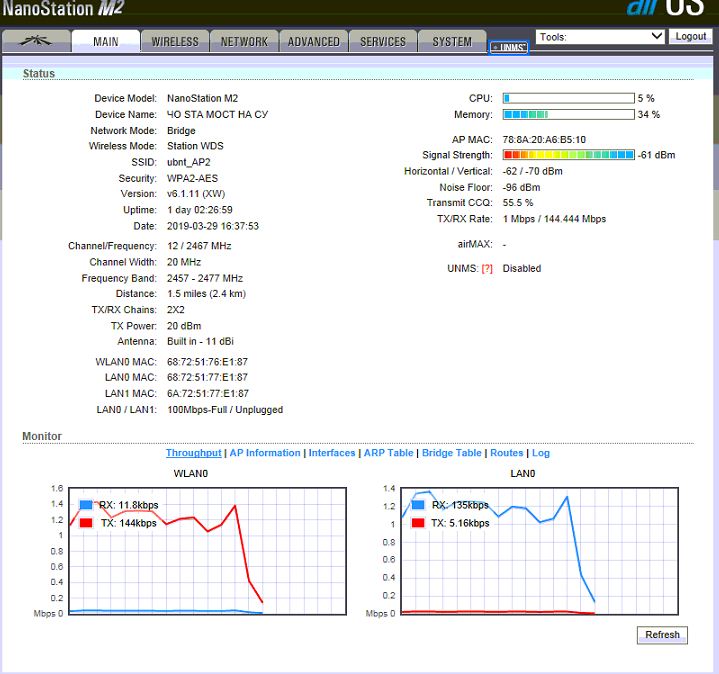The image size is (719, 674).
Task: Switch to the WIRELESS tab
Action: tap(175, 41)
